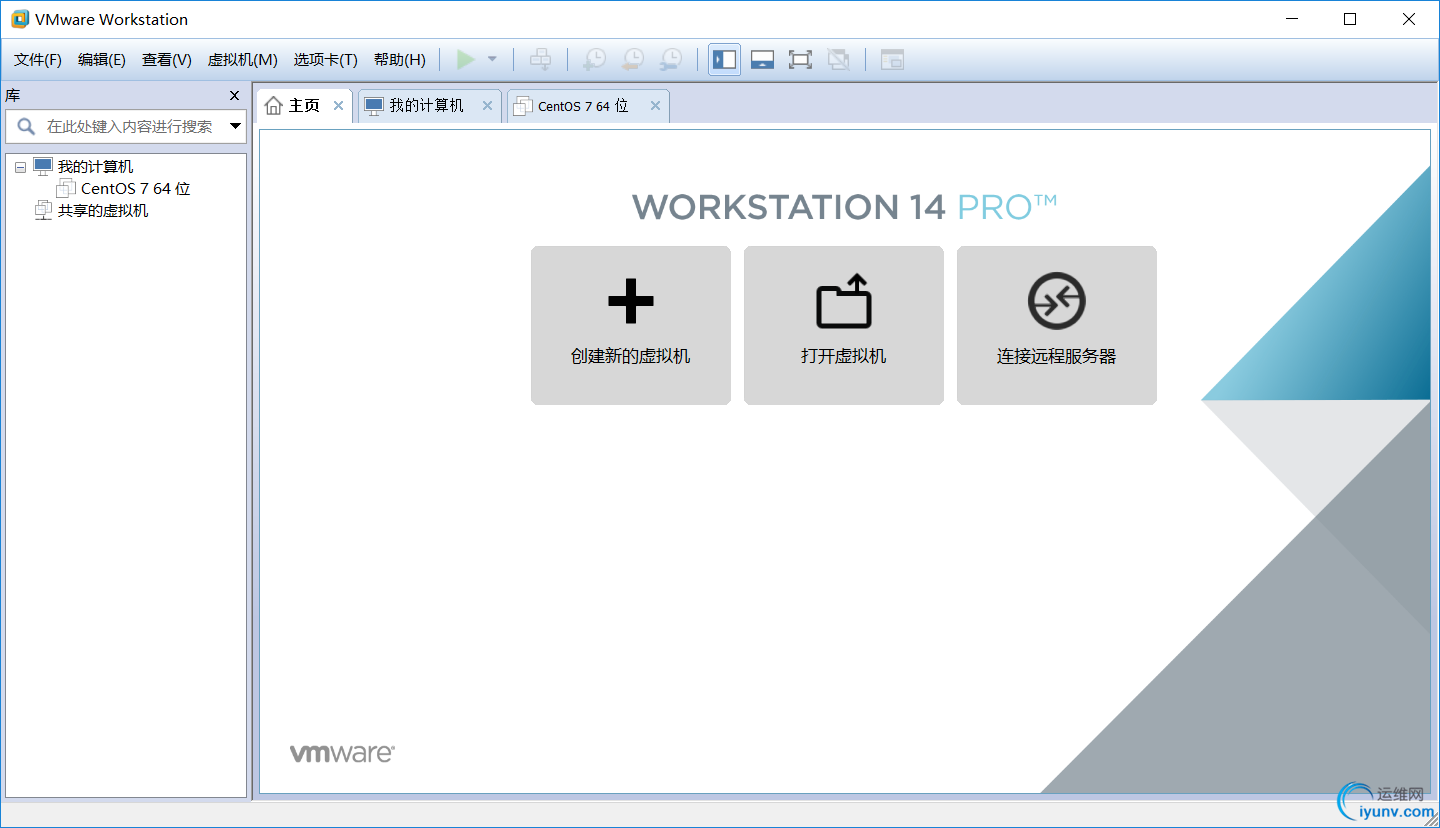Click the revert to snapshot icon

(632, 60)
